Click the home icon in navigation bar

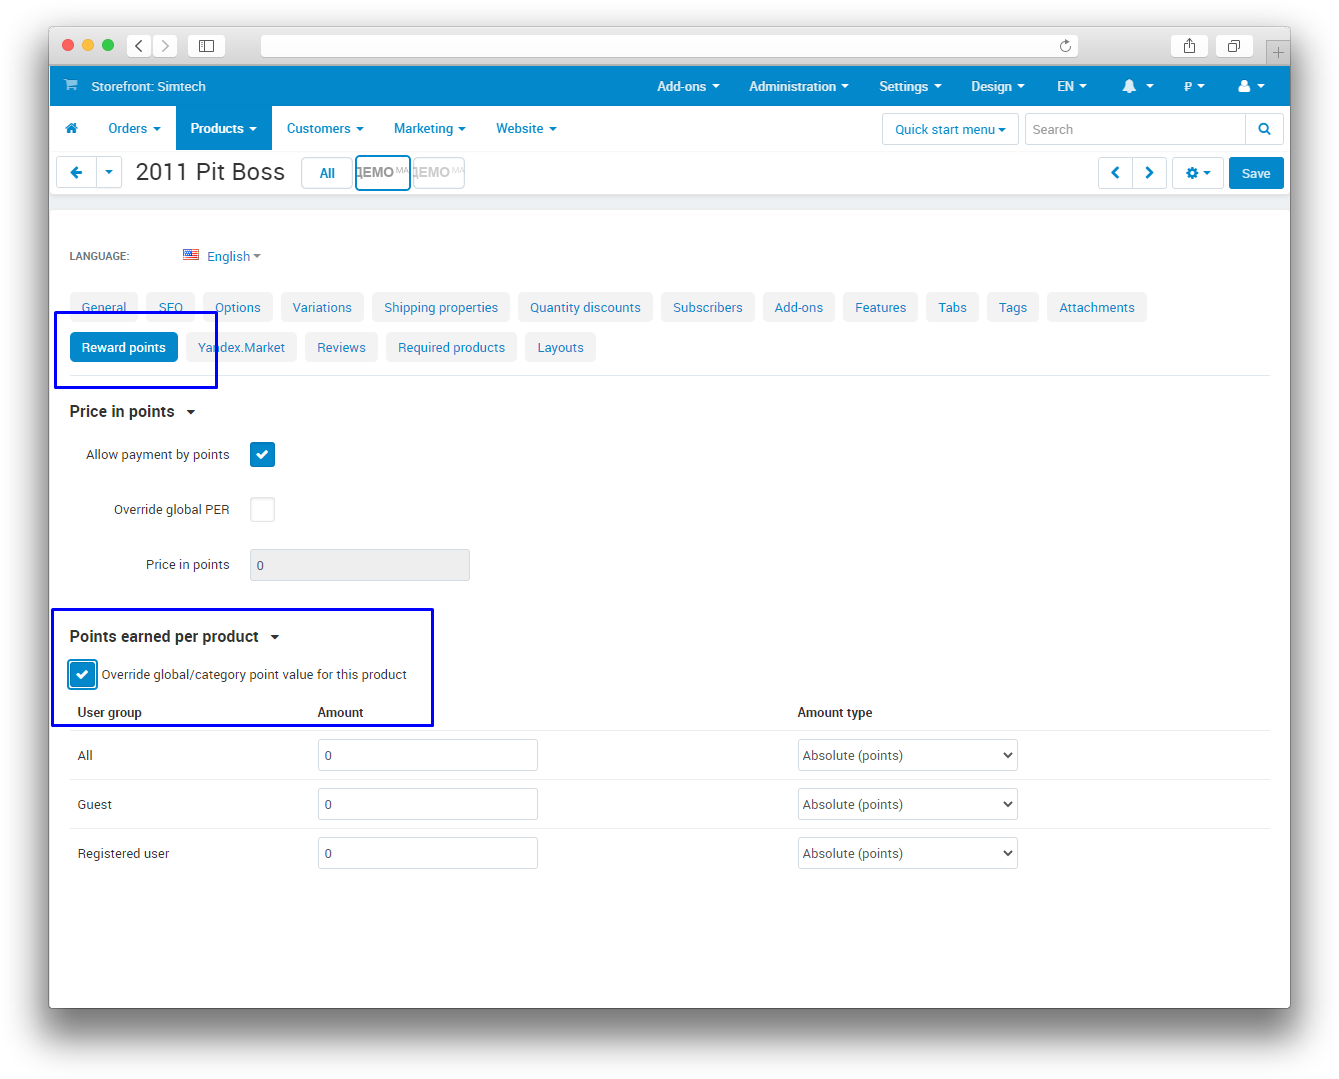pos(71,129)
